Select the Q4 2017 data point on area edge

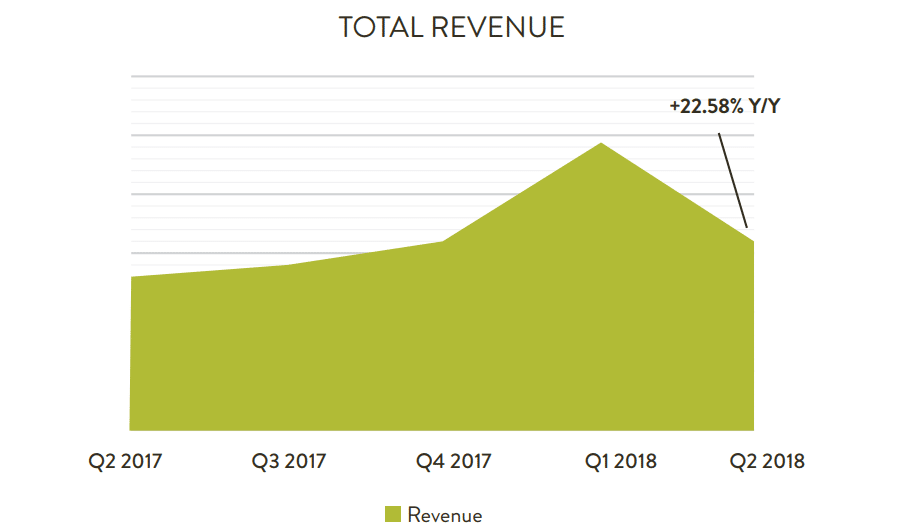tap(443, 241)
